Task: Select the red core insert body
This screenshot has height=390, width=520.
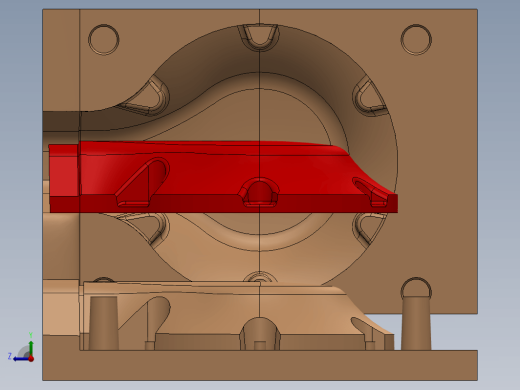Action: point(223,177)
